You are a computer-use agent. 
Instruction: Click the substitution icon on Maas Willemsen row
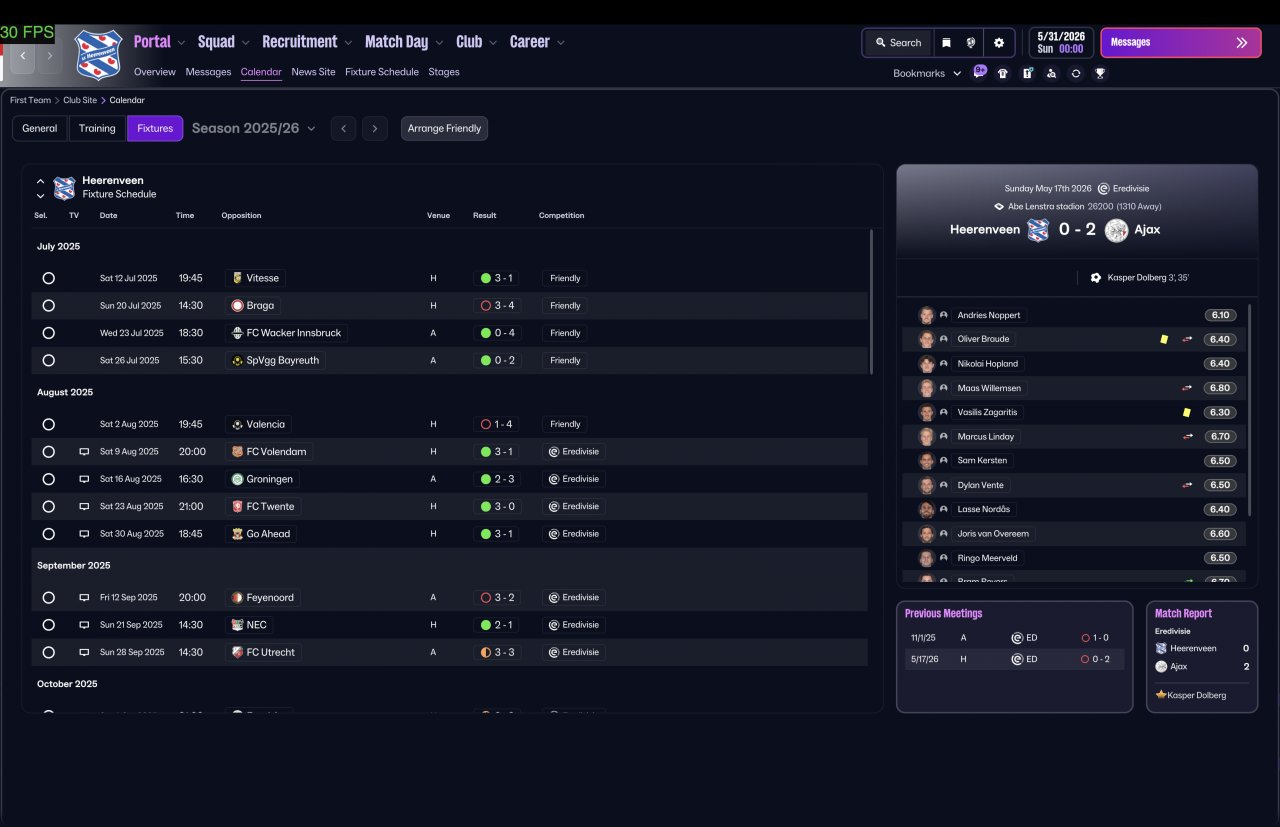(x=1187, y=388)
